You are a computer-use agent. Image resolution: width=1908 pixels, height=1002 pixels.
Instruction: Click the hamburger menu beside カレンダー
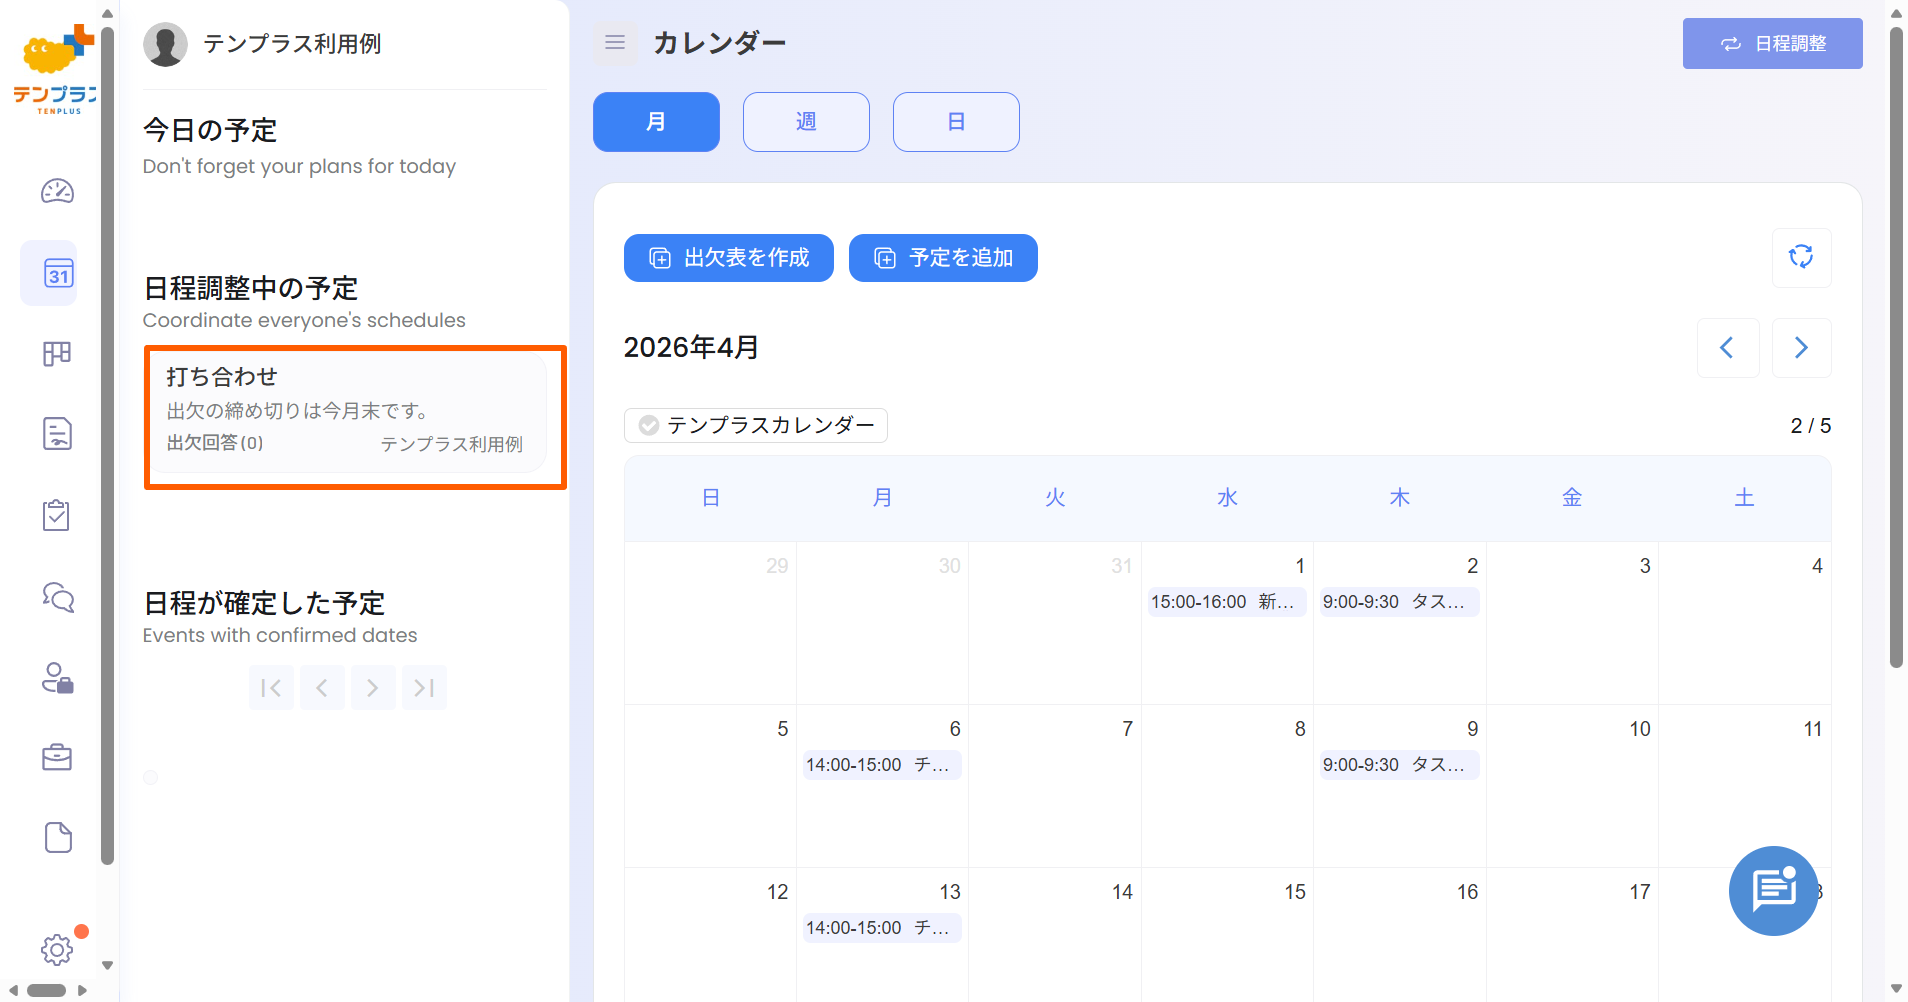pos(614,43)
